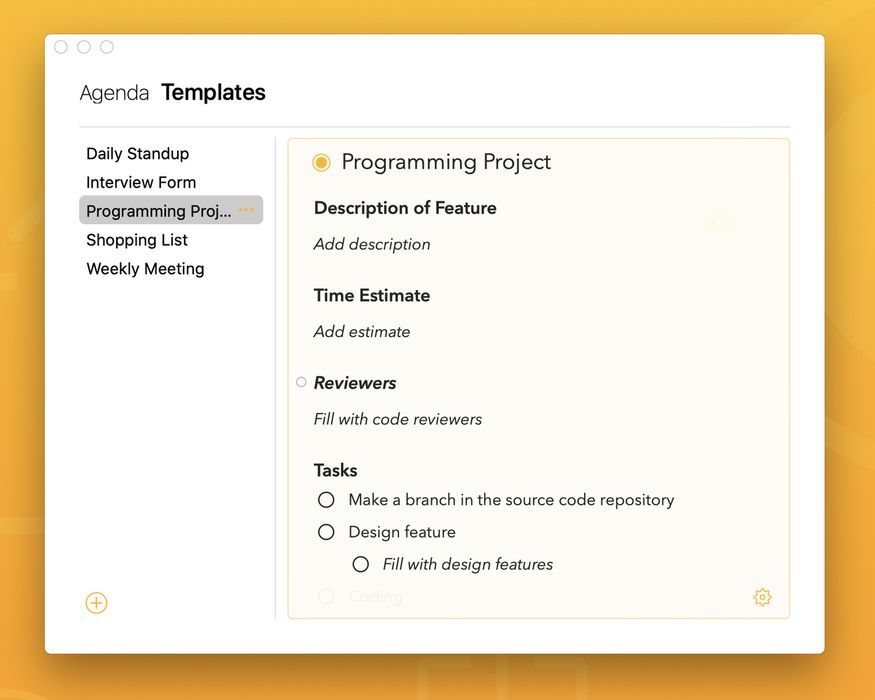Click the Fill with design features text
Screen dimensions: 875x700
[x=468, y=564]
